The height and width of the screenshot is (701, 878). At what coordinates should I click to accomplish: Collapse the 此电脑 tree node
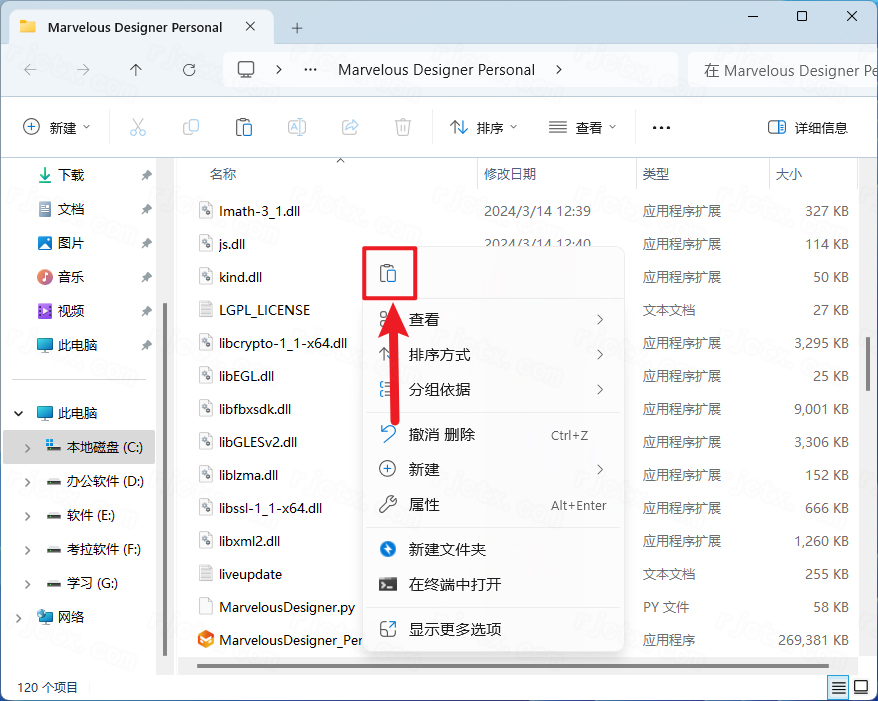pos(19,414)
